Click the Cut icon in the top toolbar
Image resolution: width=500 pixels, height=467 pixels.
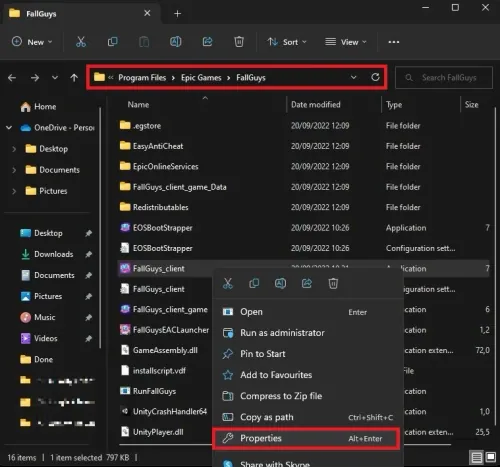(81, 42)
